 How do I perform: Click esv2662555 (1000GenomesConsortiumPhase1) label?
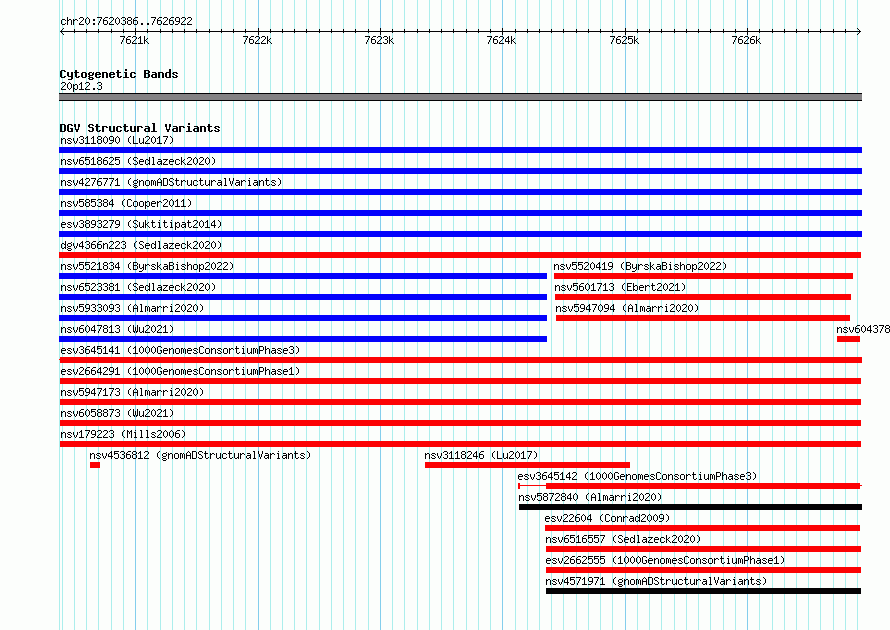[x=665, y=560]
